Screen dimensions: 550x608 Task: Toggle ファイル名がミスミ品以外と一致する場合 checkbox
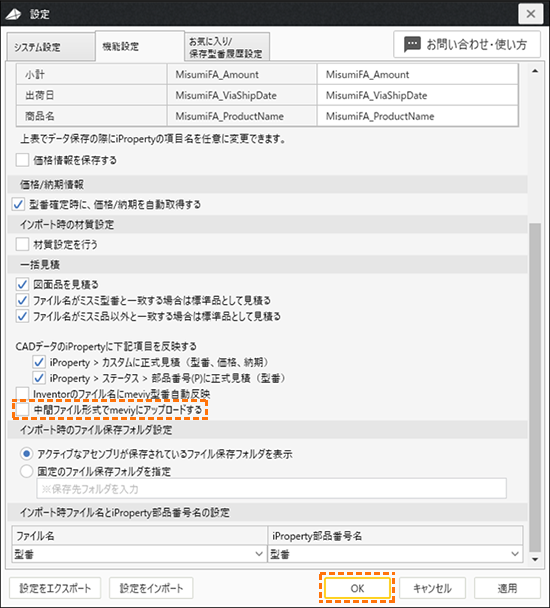tap(22, 316)
